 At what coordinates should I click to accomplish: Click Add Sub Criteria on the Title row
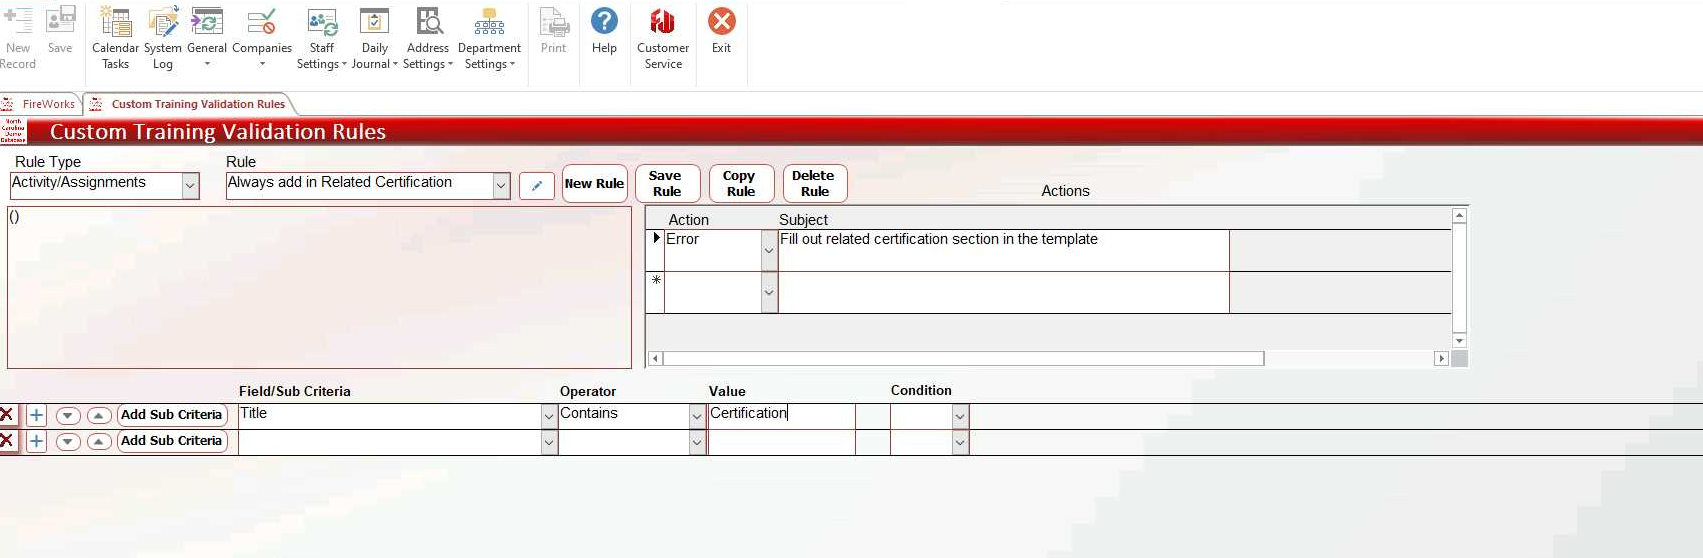[x=172, y=415]
